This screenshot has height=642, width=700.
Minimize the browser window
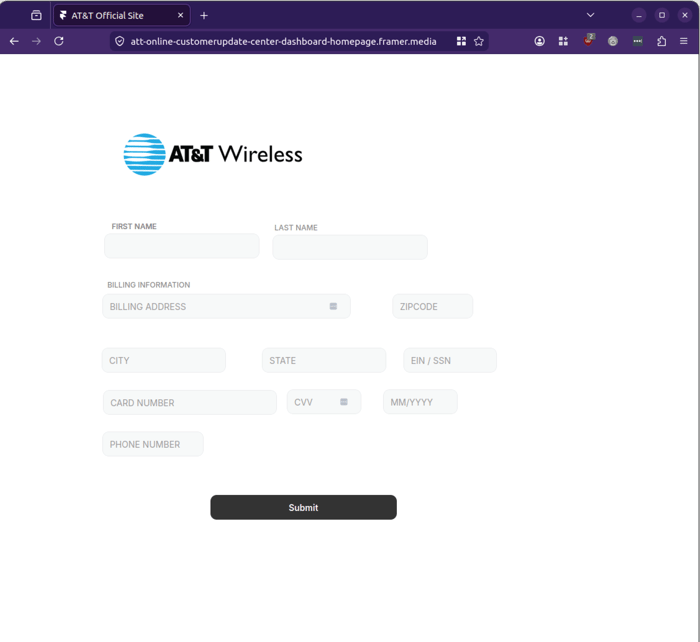[639, 15]
